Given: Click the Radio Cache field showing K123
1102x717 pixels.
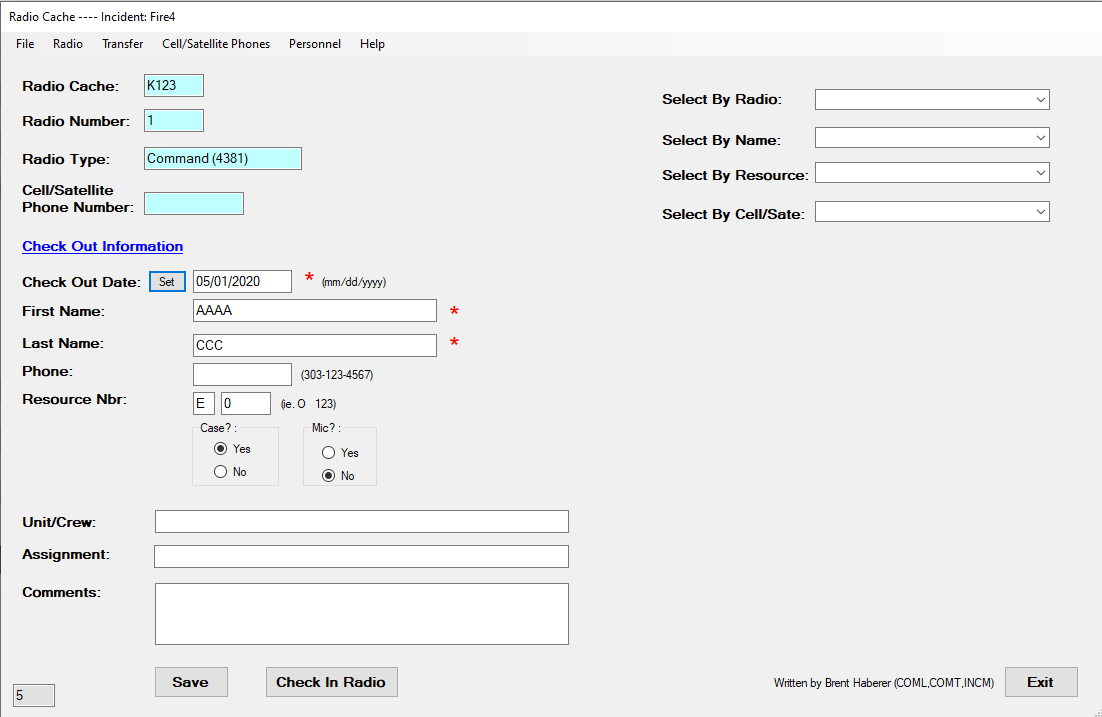Looking at the screenshot, I should tap(174, 86).
